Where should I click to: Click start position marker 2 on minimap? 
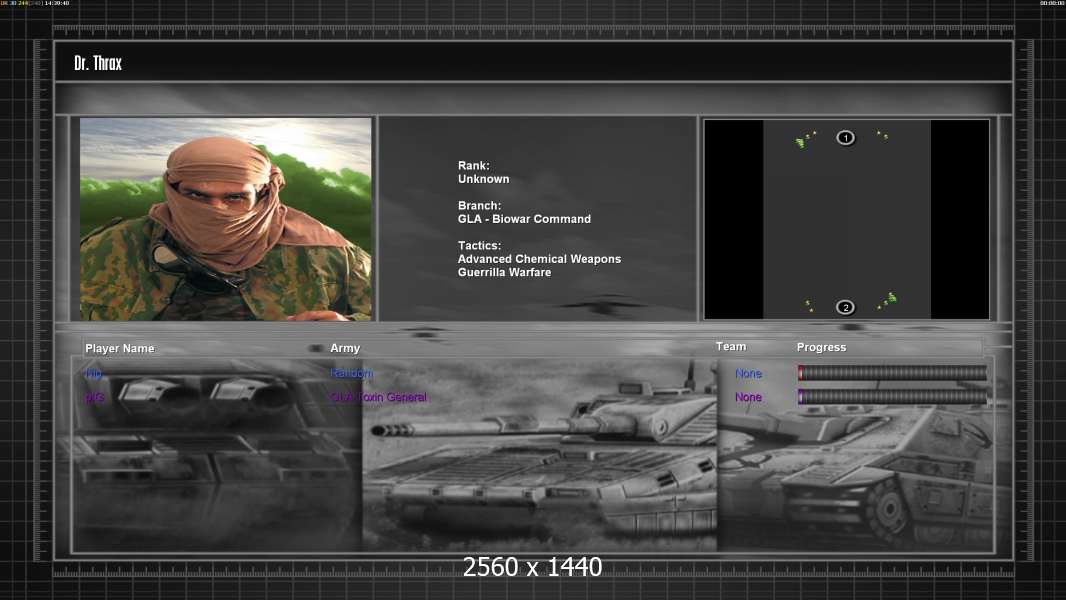pyautogui.click(x=845, y=308)
